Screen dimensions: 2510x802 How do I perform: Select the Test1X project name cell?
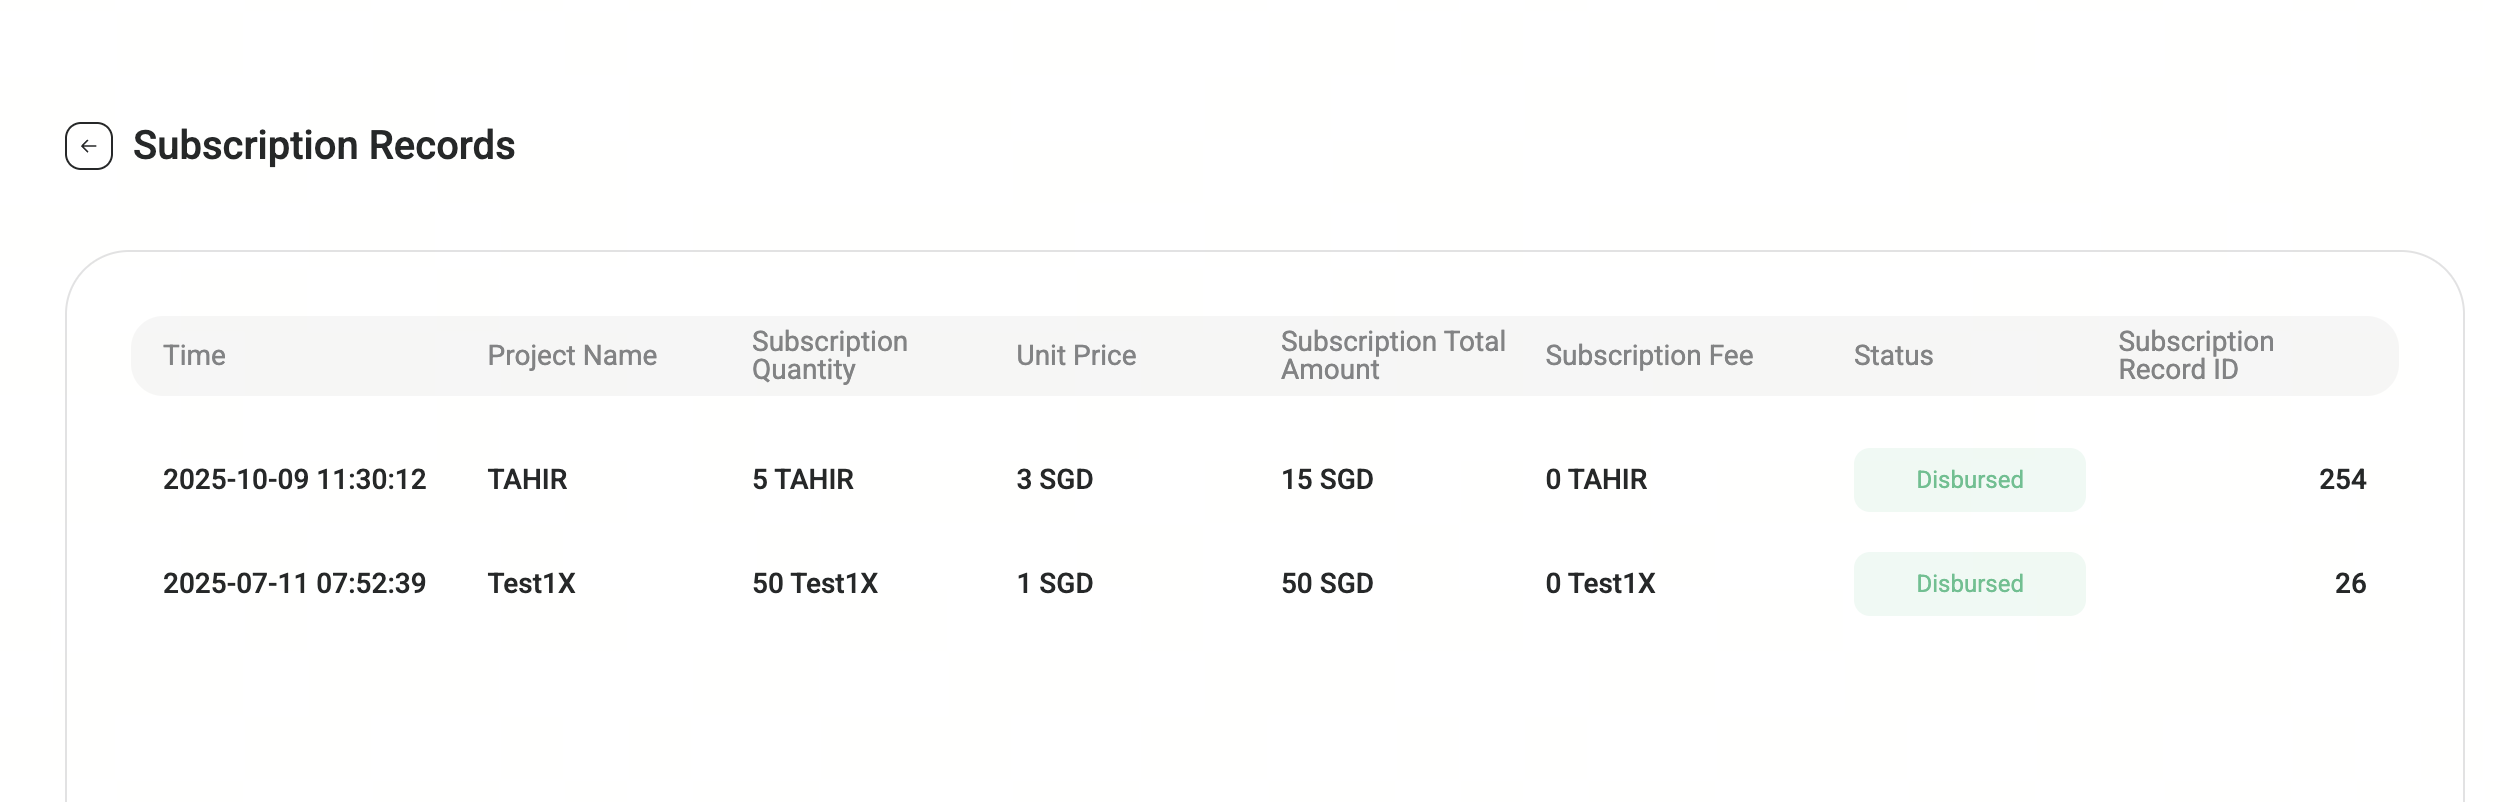tap(531, 584)
